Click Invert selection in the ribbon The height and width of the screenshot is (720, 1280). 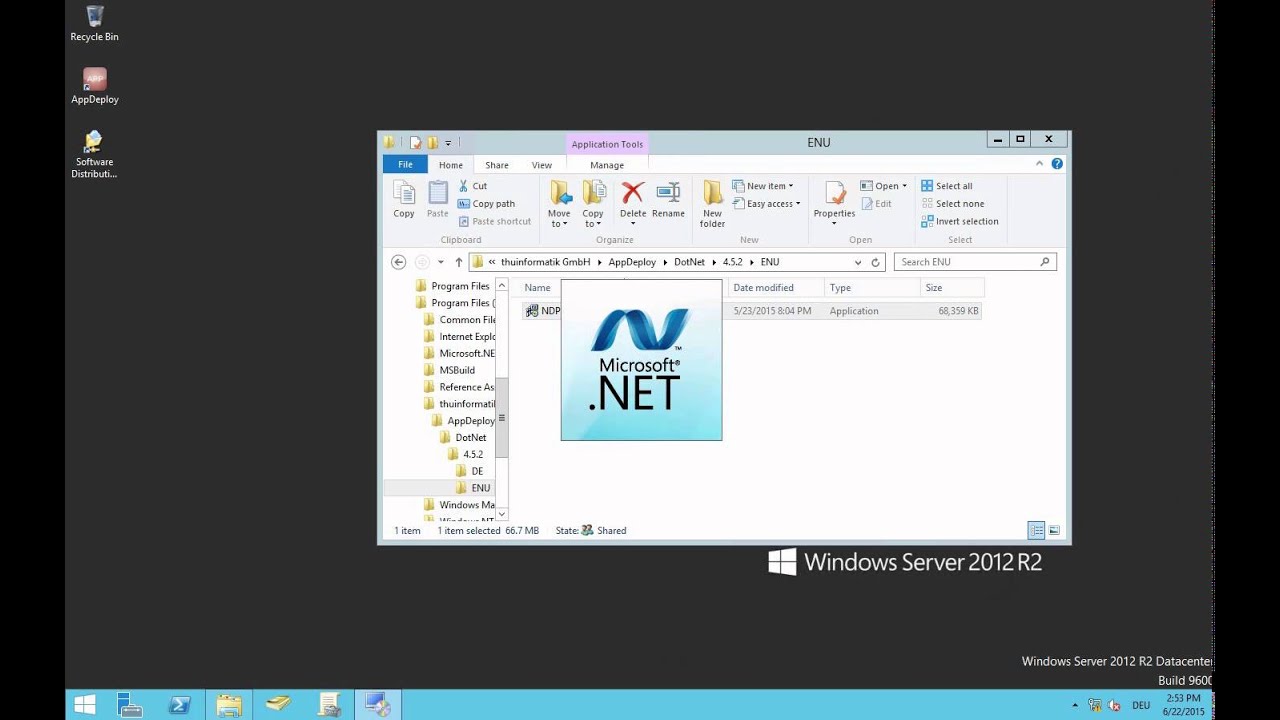tap(960, 222)
